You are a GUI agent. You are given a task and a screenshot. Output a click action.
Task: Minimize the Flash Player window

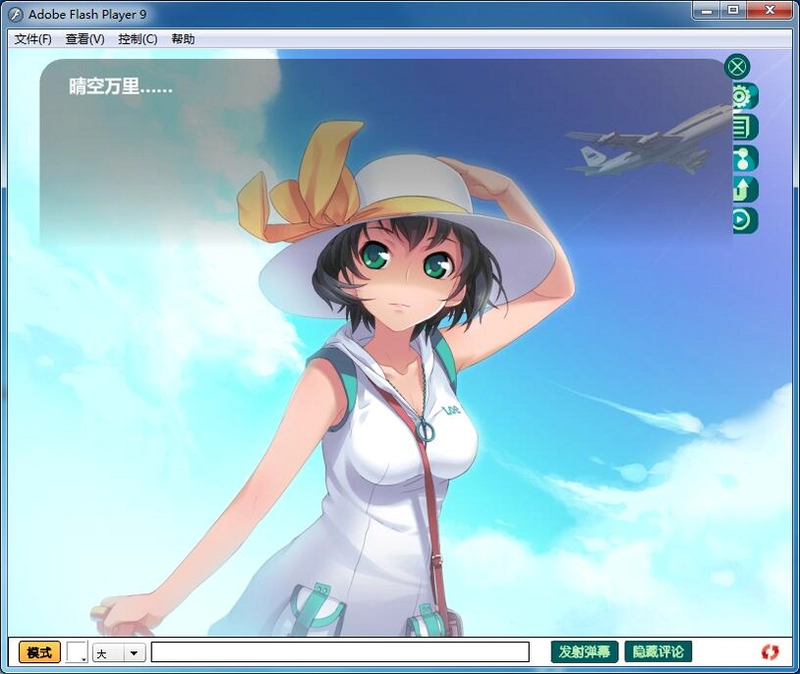[x=707, y=10]
